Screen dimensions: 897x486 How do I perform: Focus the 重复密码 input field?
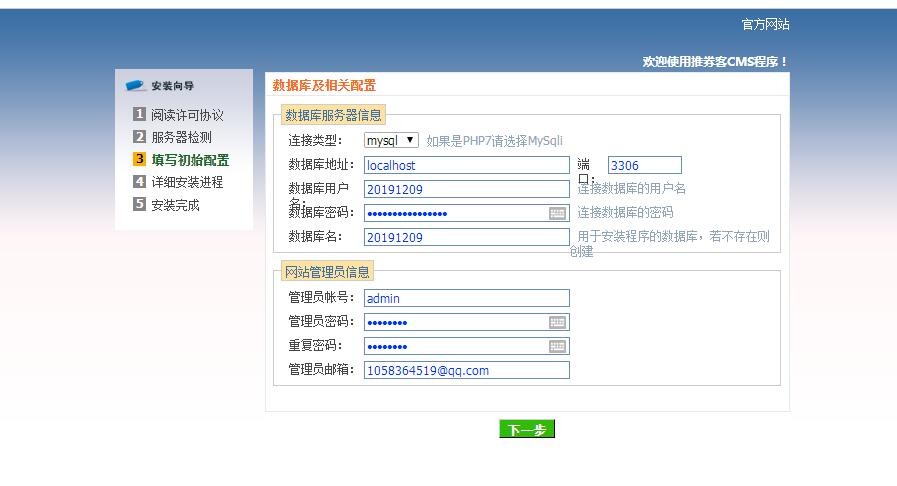pos(455,346)
